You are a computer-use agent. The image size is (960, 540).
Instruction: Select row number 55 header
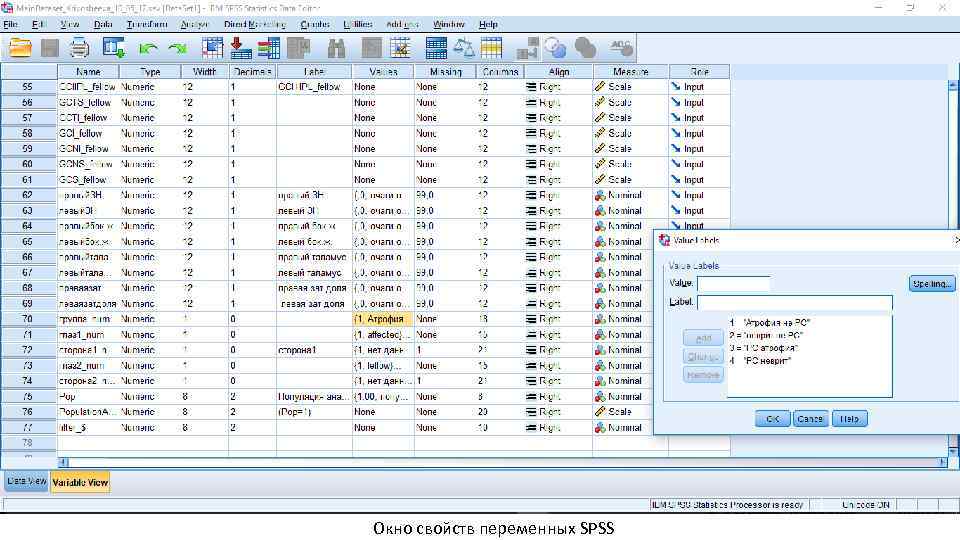click(x=29, y=87)
